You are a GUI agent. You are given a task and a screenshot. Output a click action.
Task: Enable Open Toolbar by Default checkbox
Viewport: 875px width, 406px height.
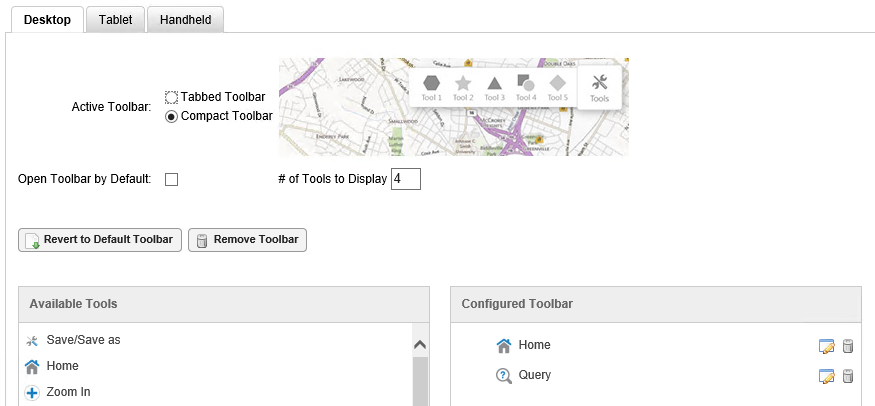coord(171,180)
